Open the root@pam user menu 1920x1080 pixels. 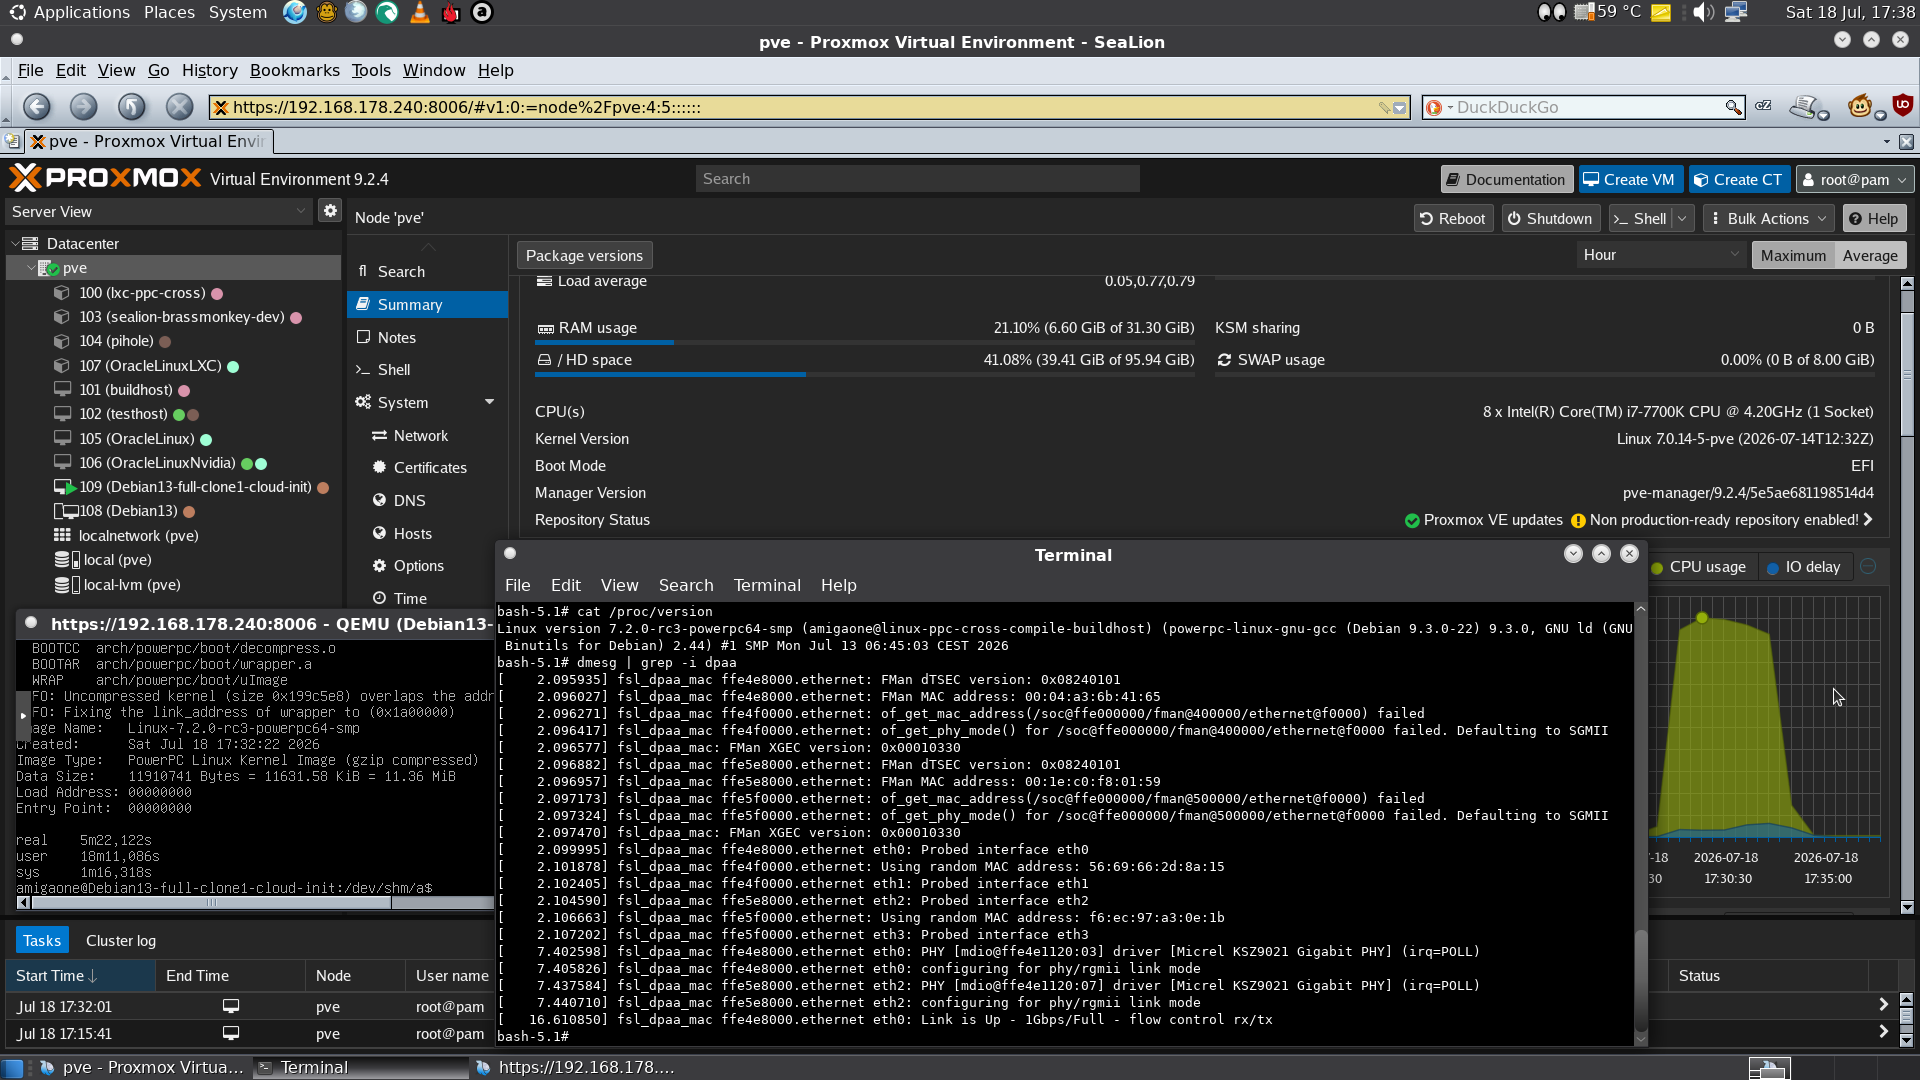point(1855,180)
